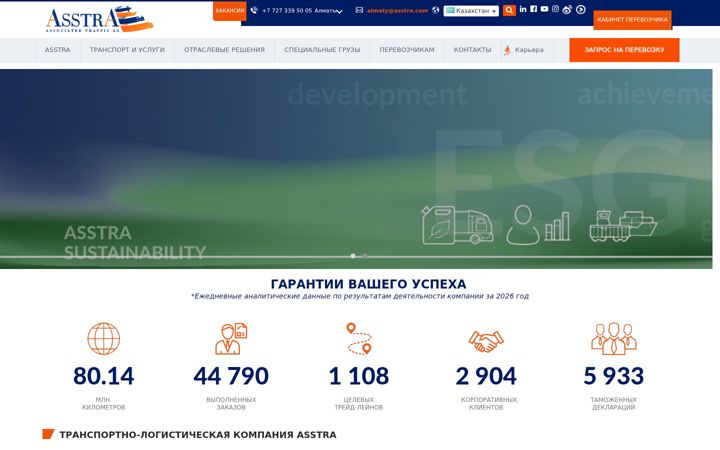Image resolution: width=720 pixels, height=450 pixels.
Task: Click the email envelope icon
Action: pos(359,10)
